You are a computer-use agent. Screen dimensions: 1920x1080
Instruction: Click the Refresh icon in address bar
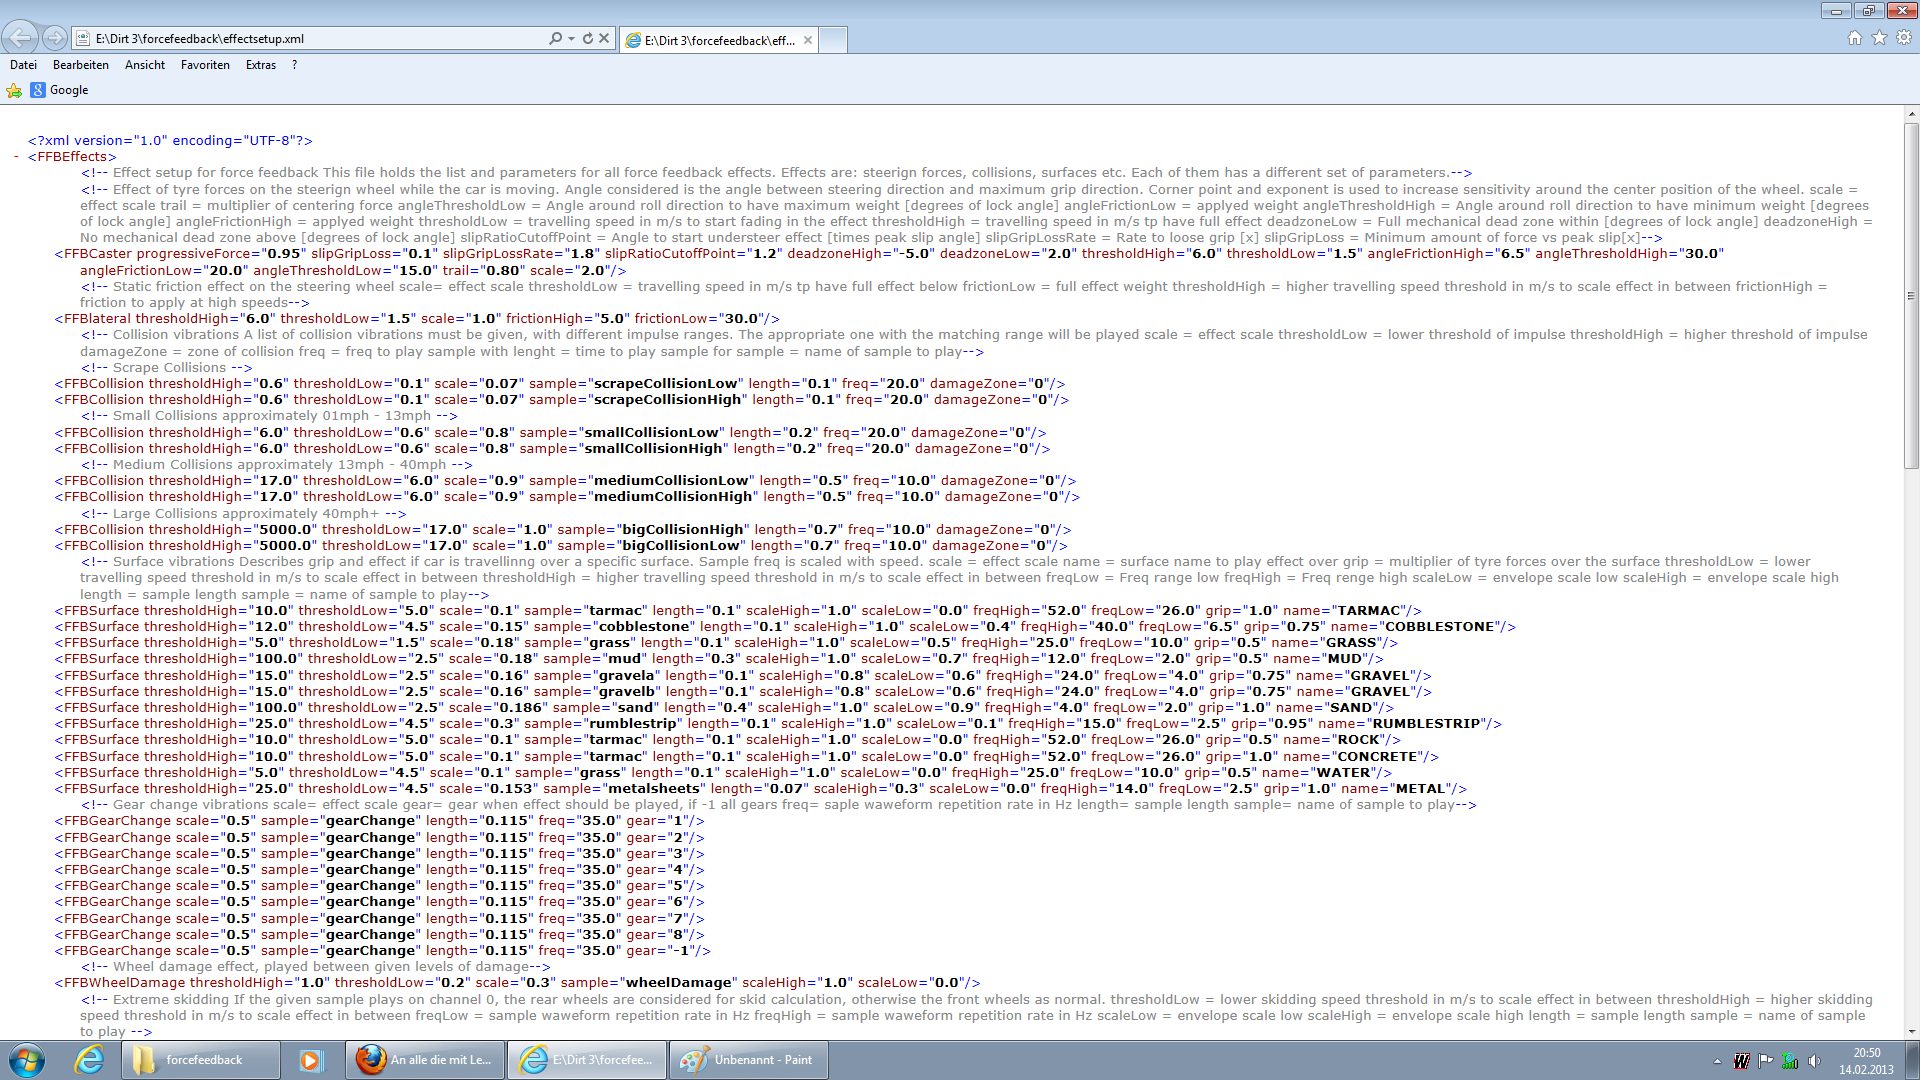[x=588, y=38]
